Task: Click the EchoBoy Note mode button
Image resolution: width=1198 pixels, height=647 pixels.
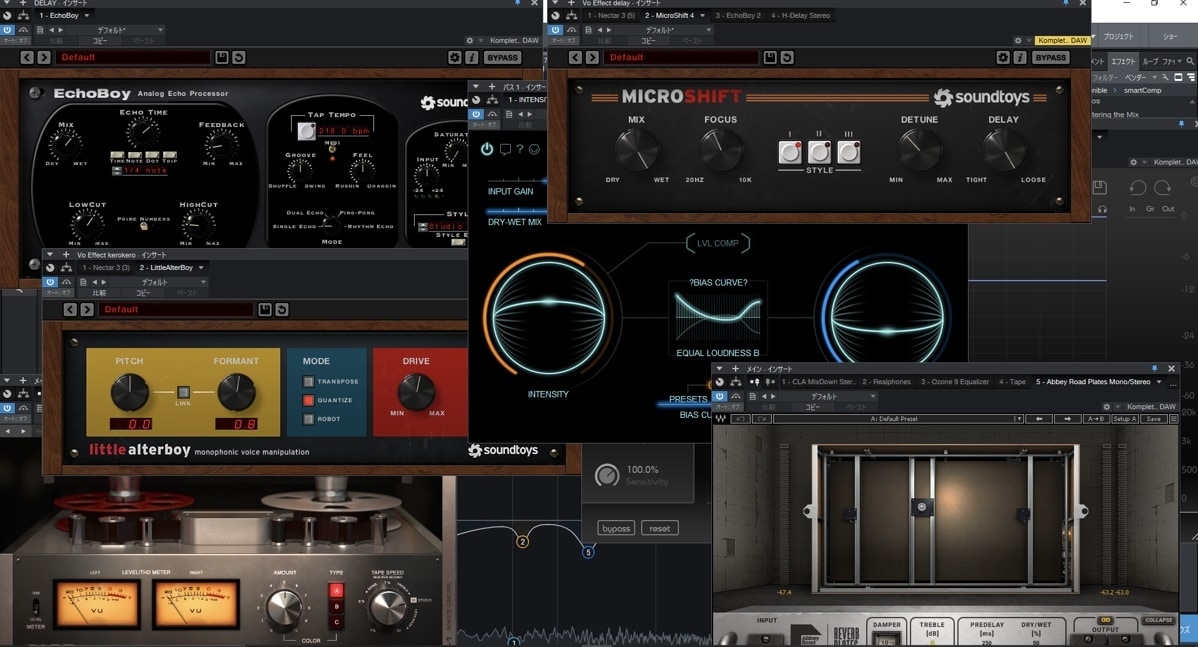Action: click(134, 155)
